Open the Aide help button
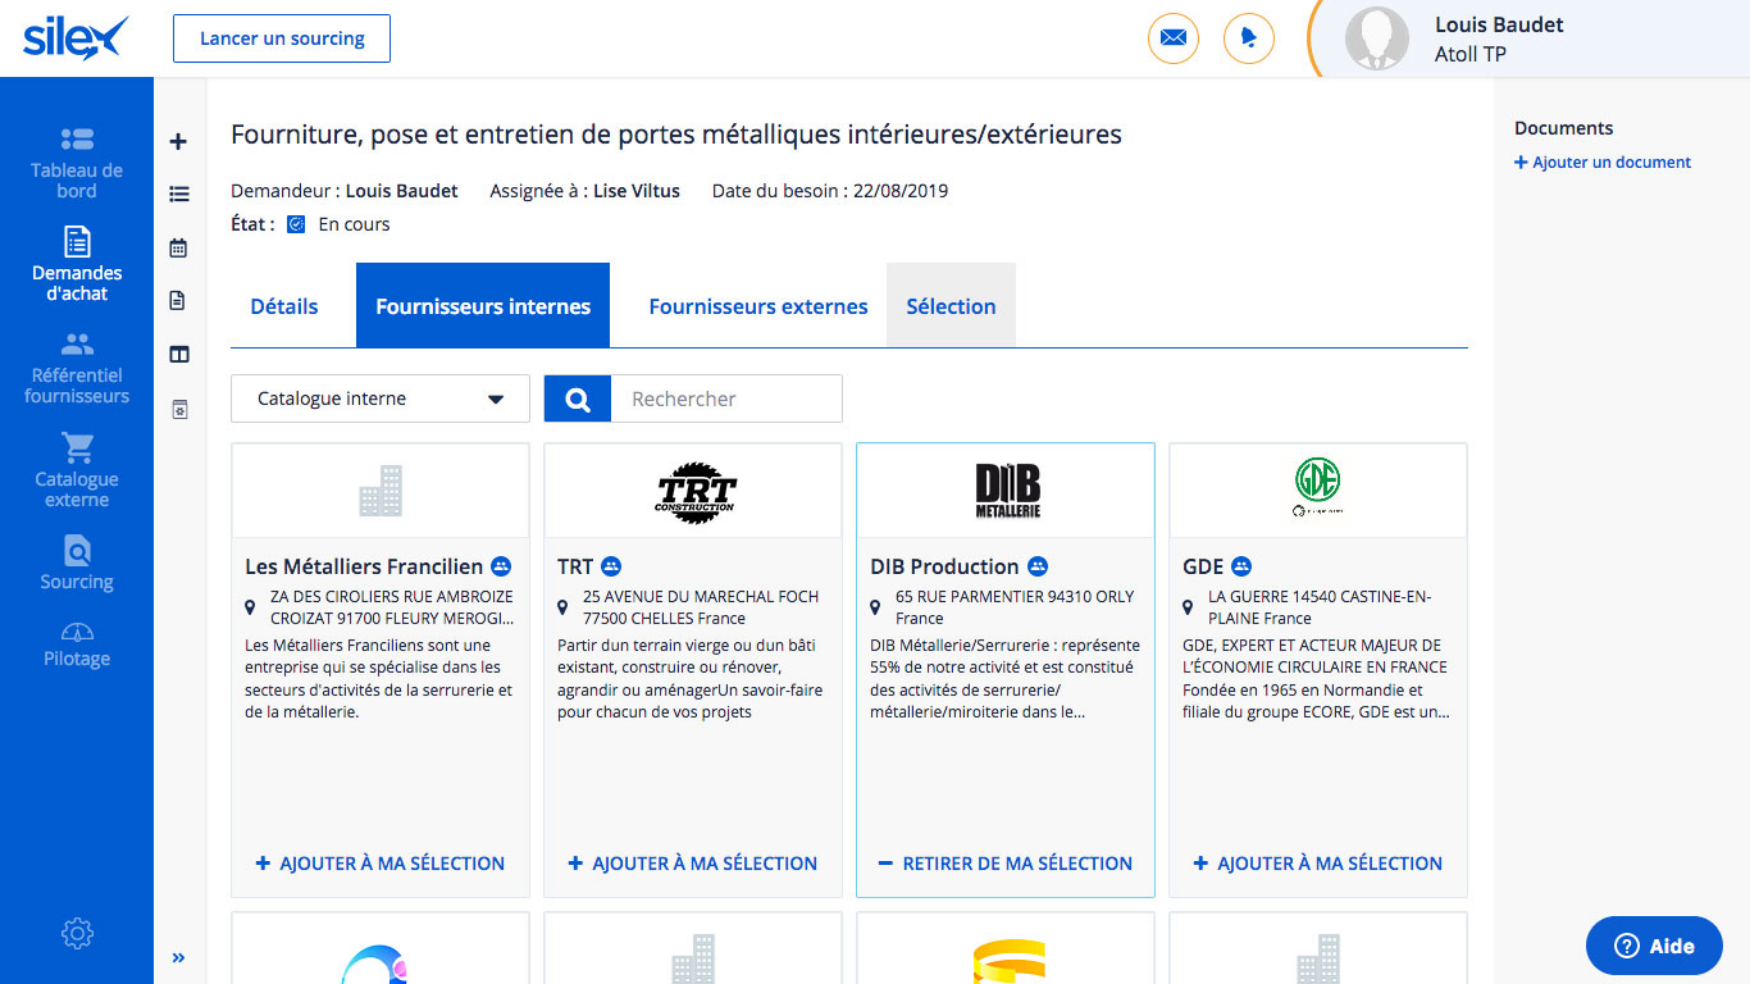Screen dimensions: 1750x984 click(1654, 945)
